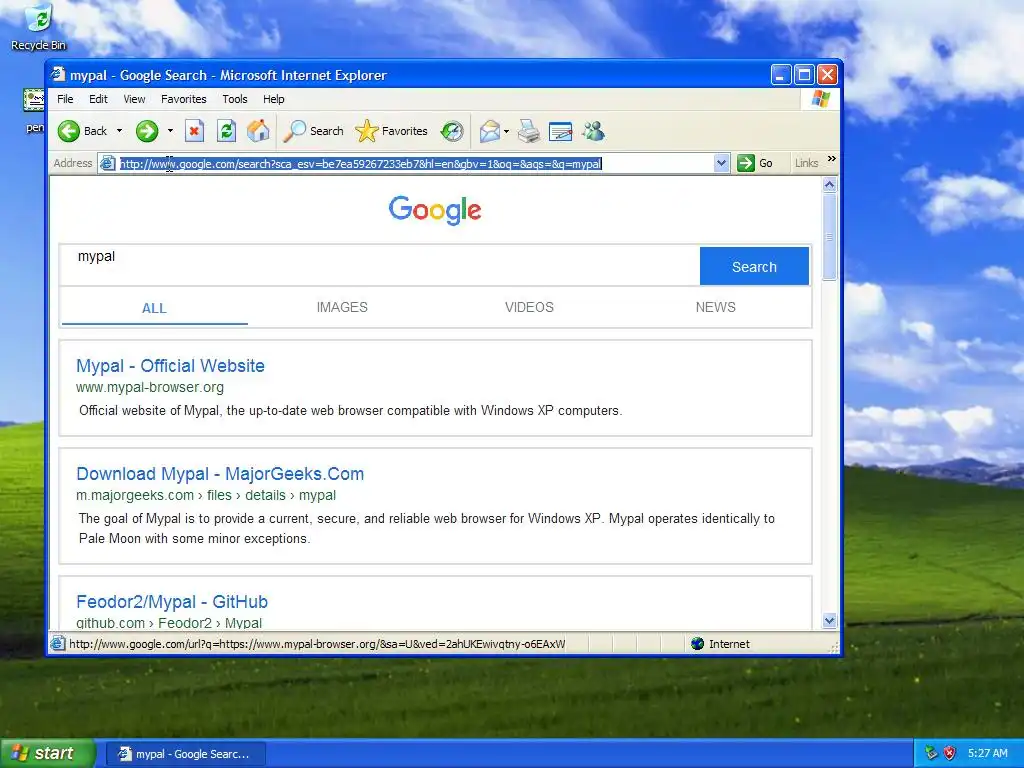Click the Internet zone text in status bar
This screenshot has width=1024, height=768.
(x=729, y=644)
